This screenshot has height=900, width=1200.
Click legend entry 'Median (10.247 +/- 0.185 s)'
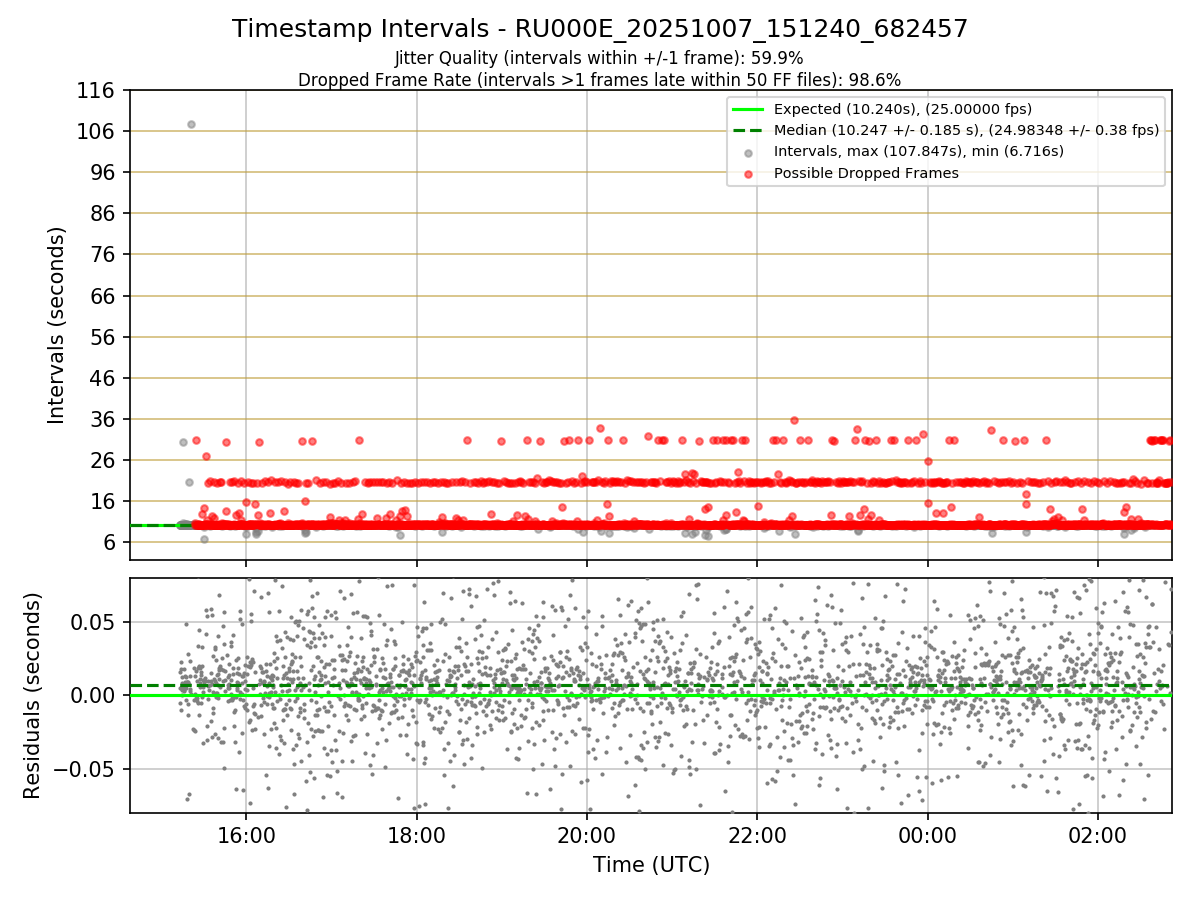[967, 130]
